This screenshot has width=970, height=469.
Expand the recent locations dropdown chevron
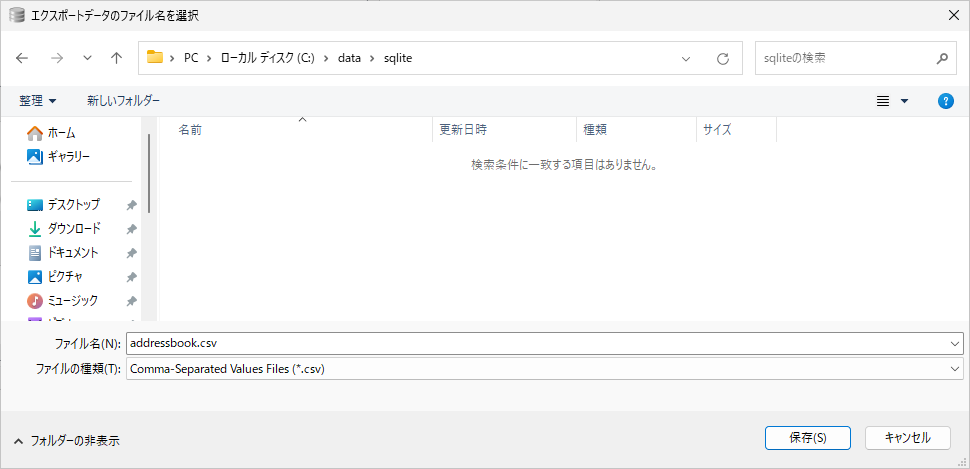[88, 59]
